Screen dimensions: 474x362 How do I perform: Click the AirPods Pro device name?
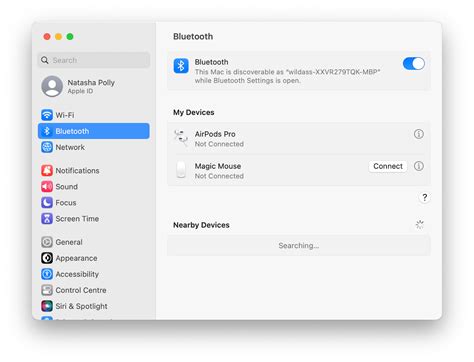215,134
